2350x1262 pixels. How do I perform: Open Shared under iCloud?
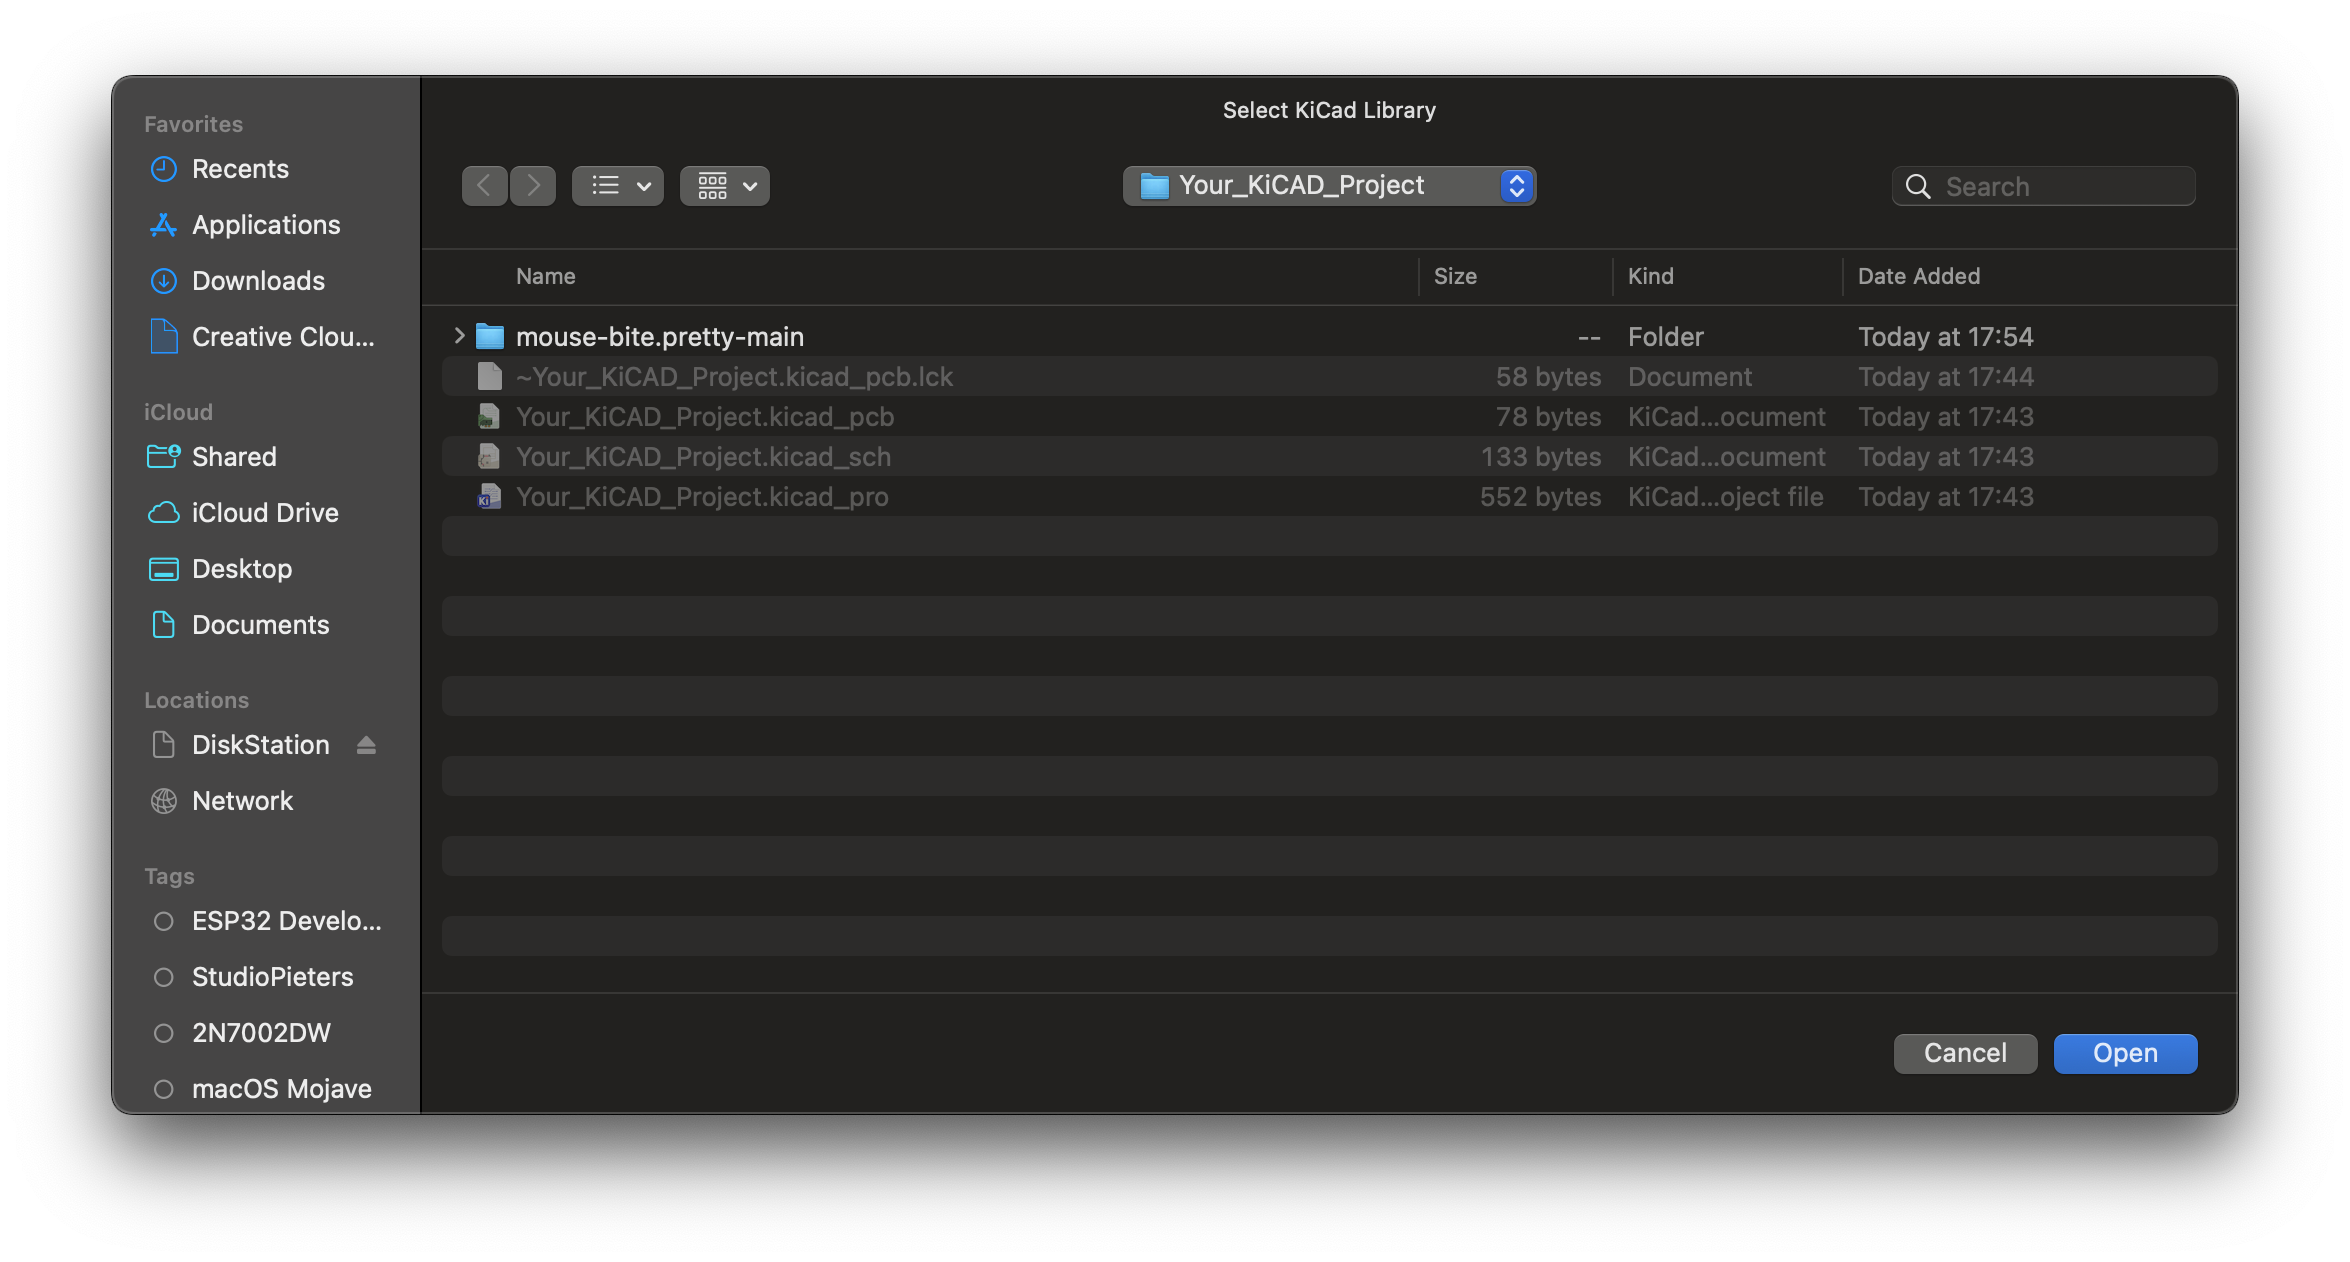tap(234, 457)
